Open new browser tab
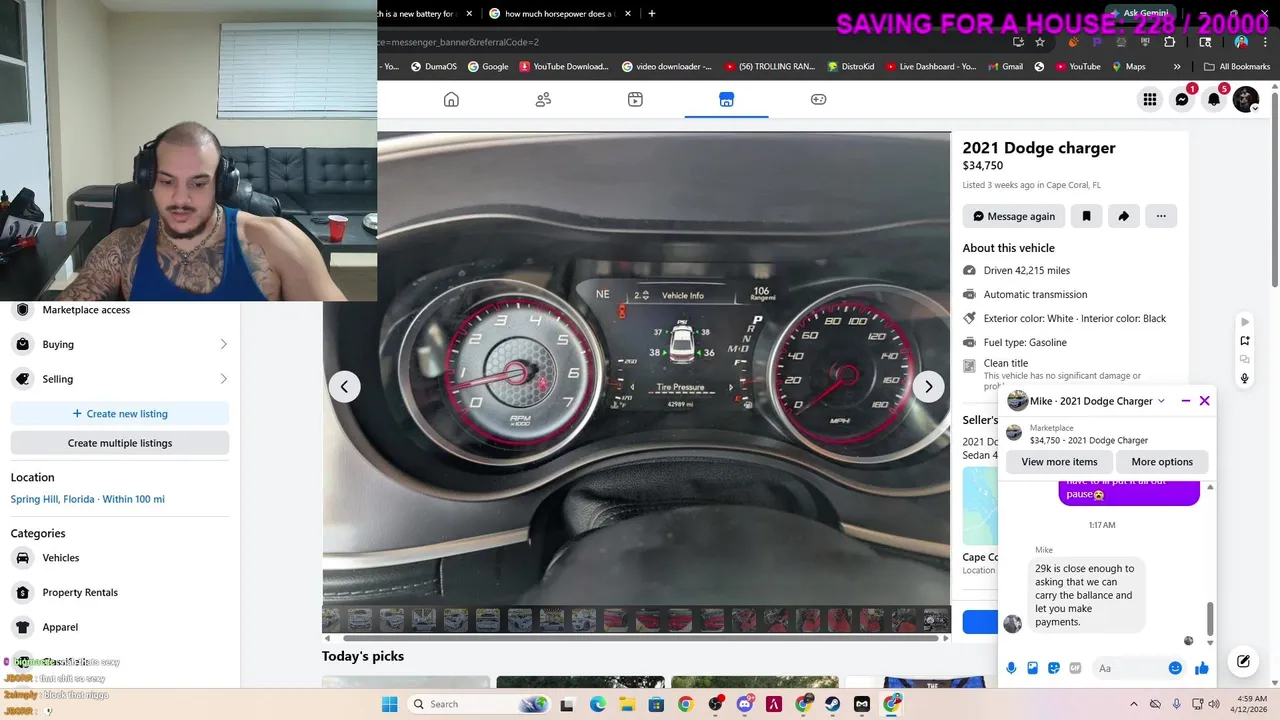 pyautogui.click(x=652, y=14)
